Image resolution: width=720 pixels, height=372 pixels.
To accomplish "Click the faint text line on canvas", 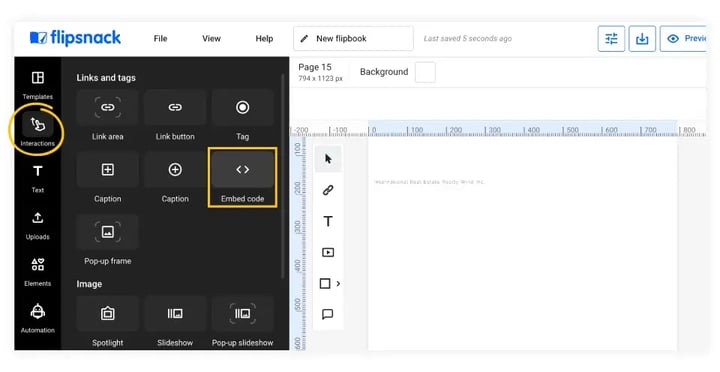I will (x=429, y=182).
